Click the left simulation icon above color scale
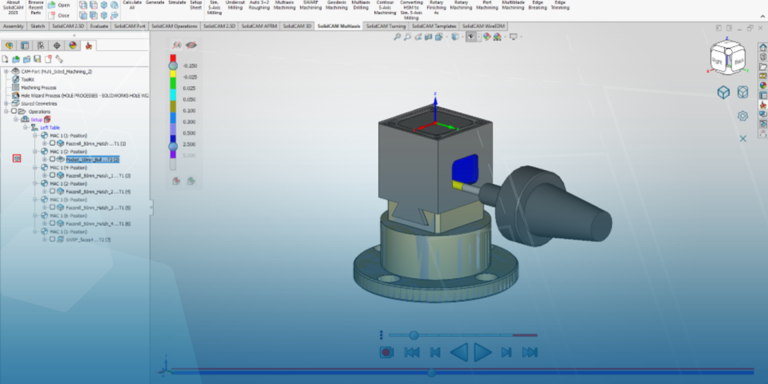The width and height of the screenshot is (768, 384). 176,45
